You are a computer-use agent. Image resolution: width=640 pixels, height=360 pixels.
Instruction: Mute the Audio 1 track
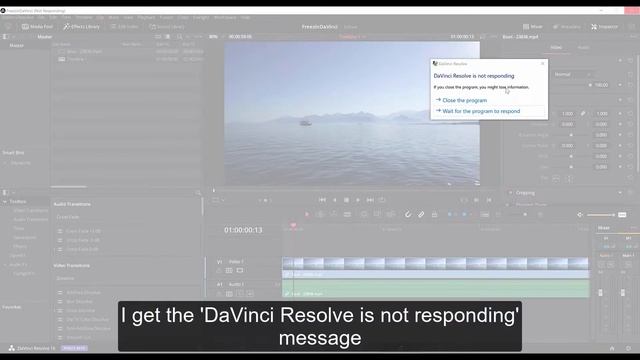click(250, 293)
